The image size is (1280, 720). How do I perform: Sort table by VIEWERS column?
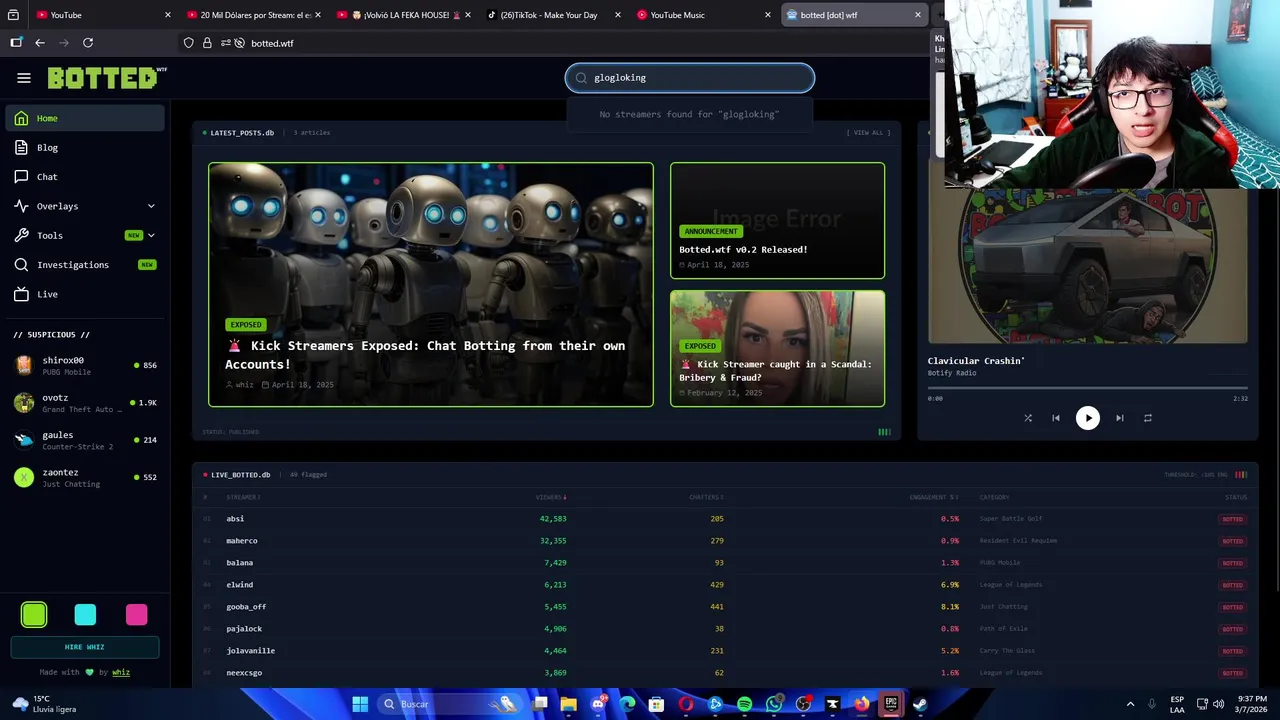(x=551, y=497)
